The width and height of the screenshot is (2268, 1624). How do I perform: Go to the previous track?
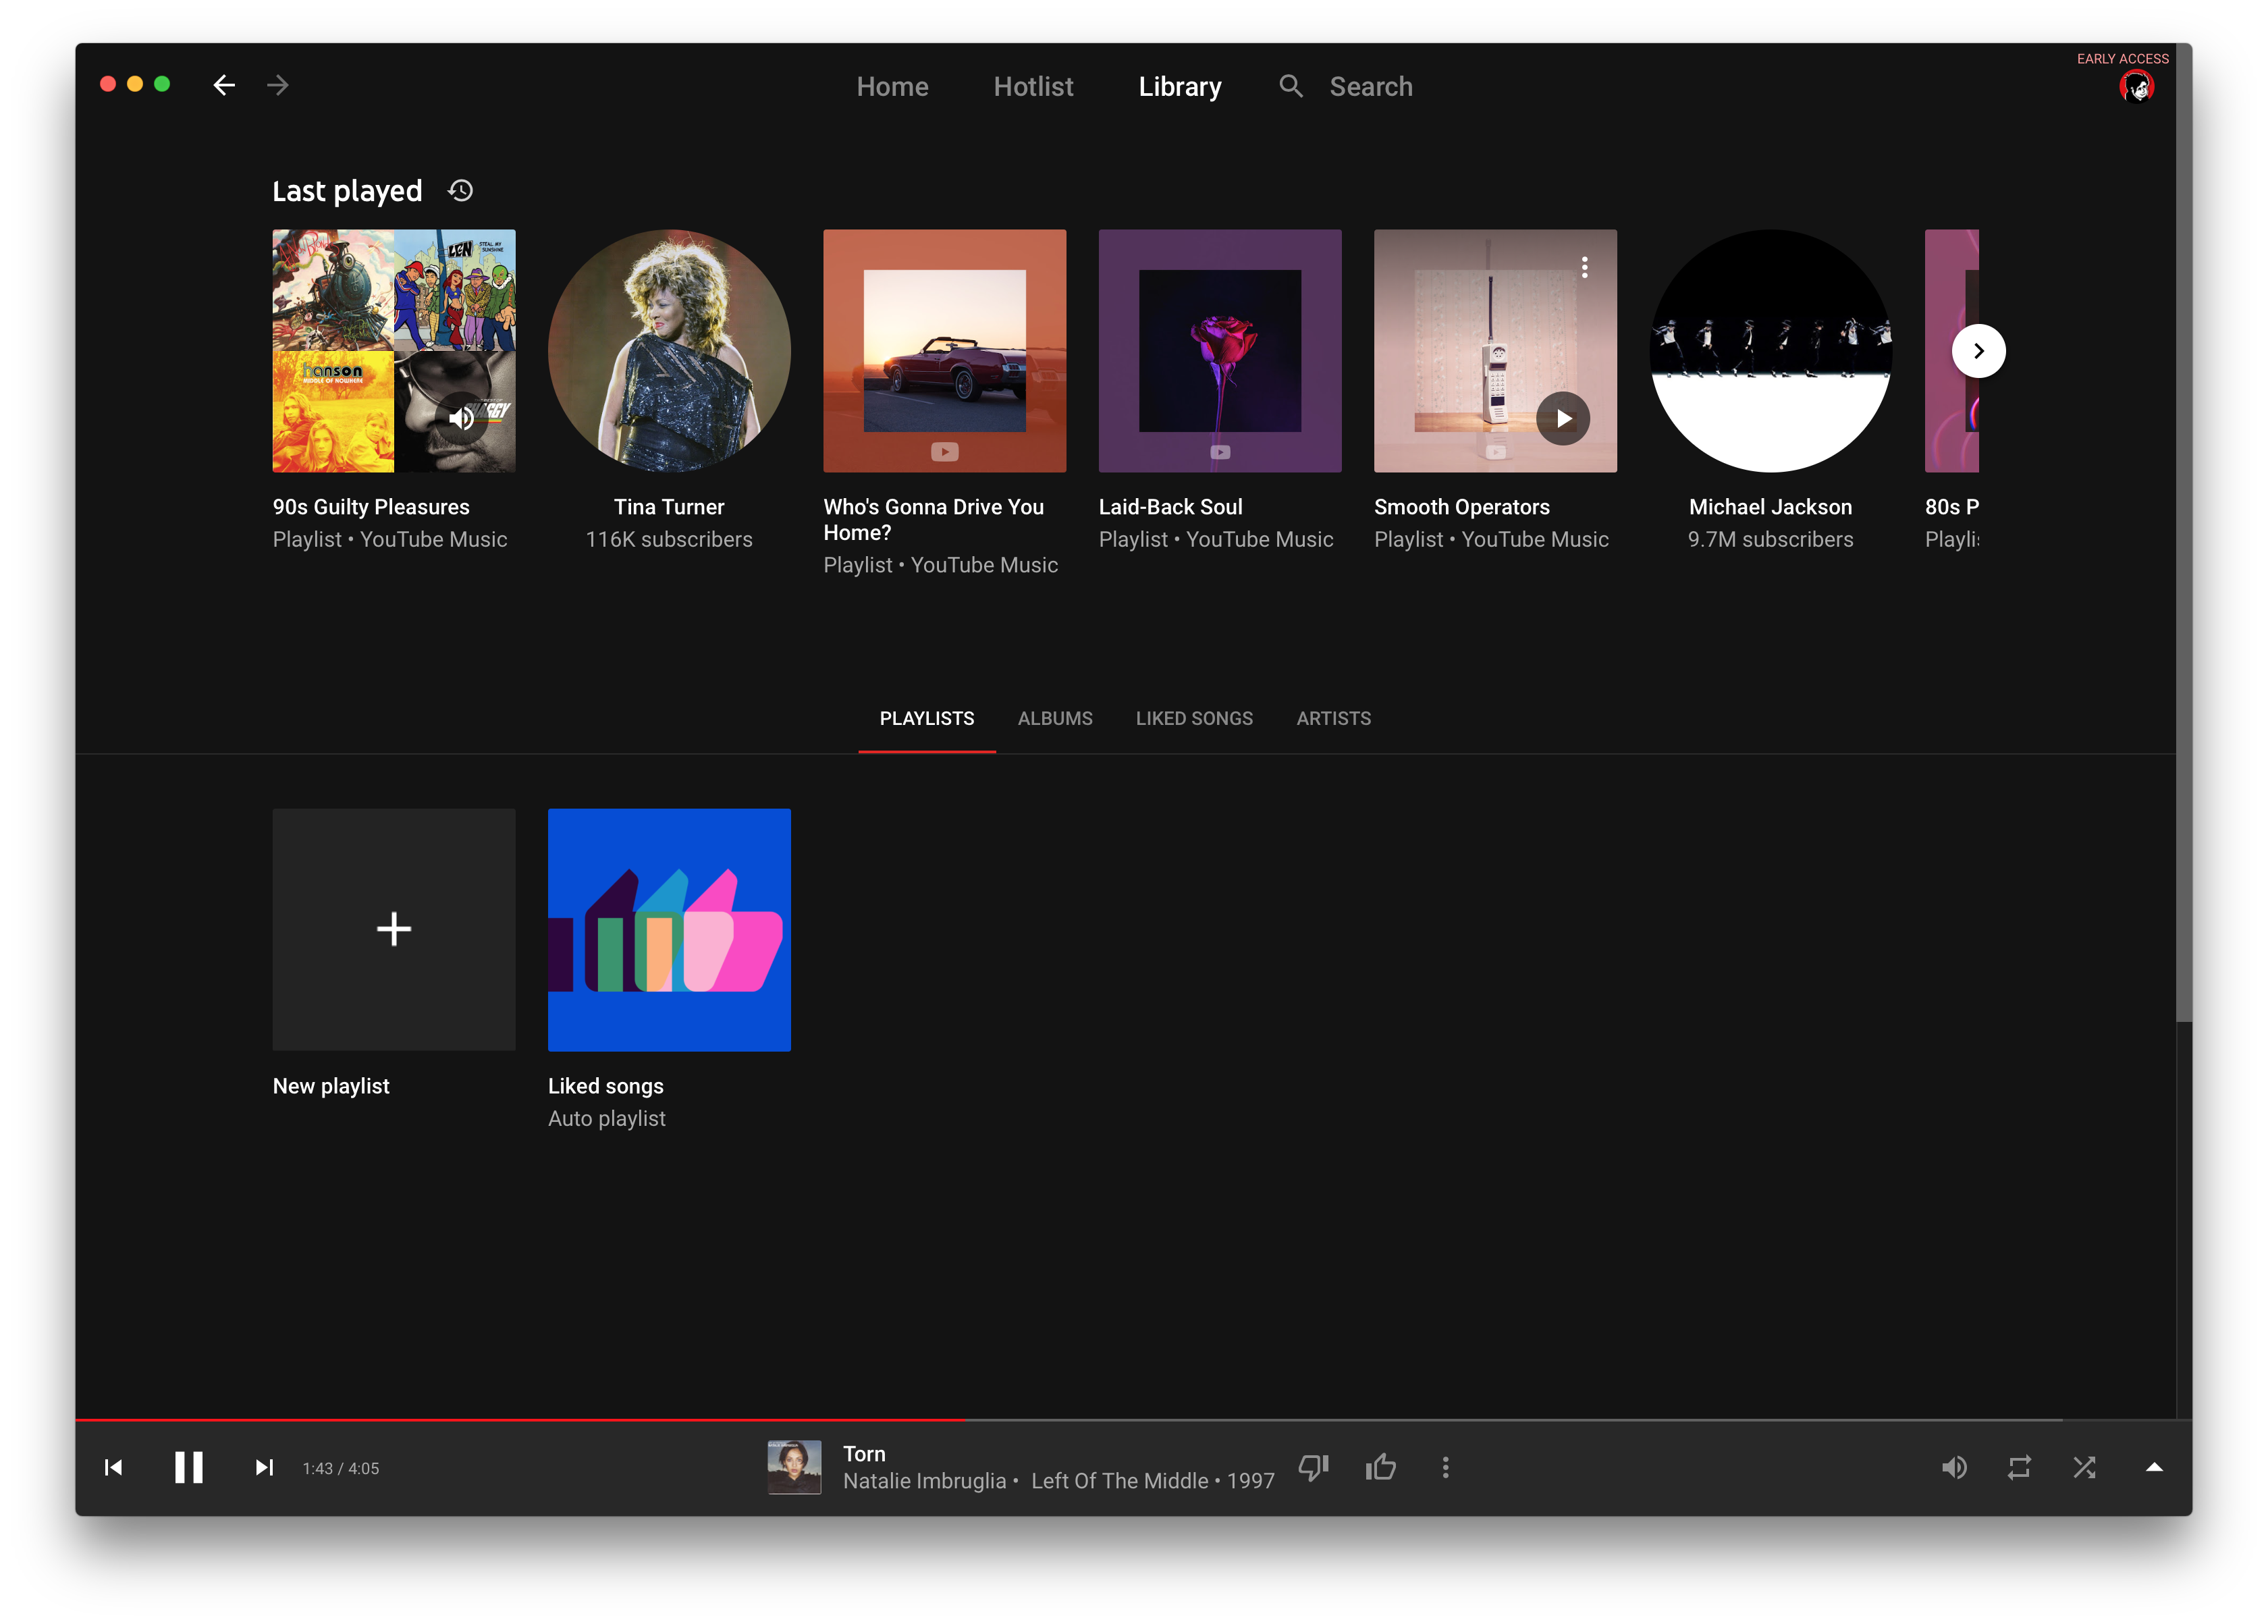(114, 1467)
